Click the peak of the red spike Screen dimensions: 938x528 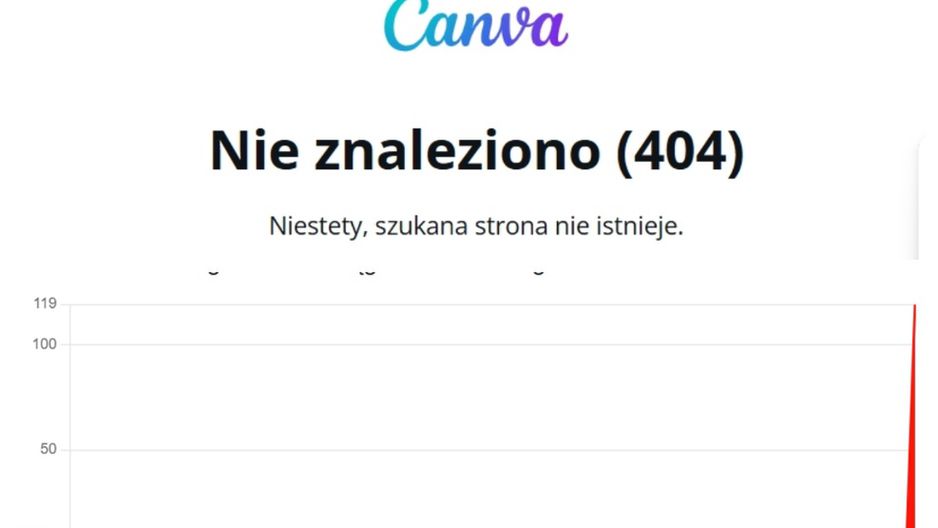point(915,306)
